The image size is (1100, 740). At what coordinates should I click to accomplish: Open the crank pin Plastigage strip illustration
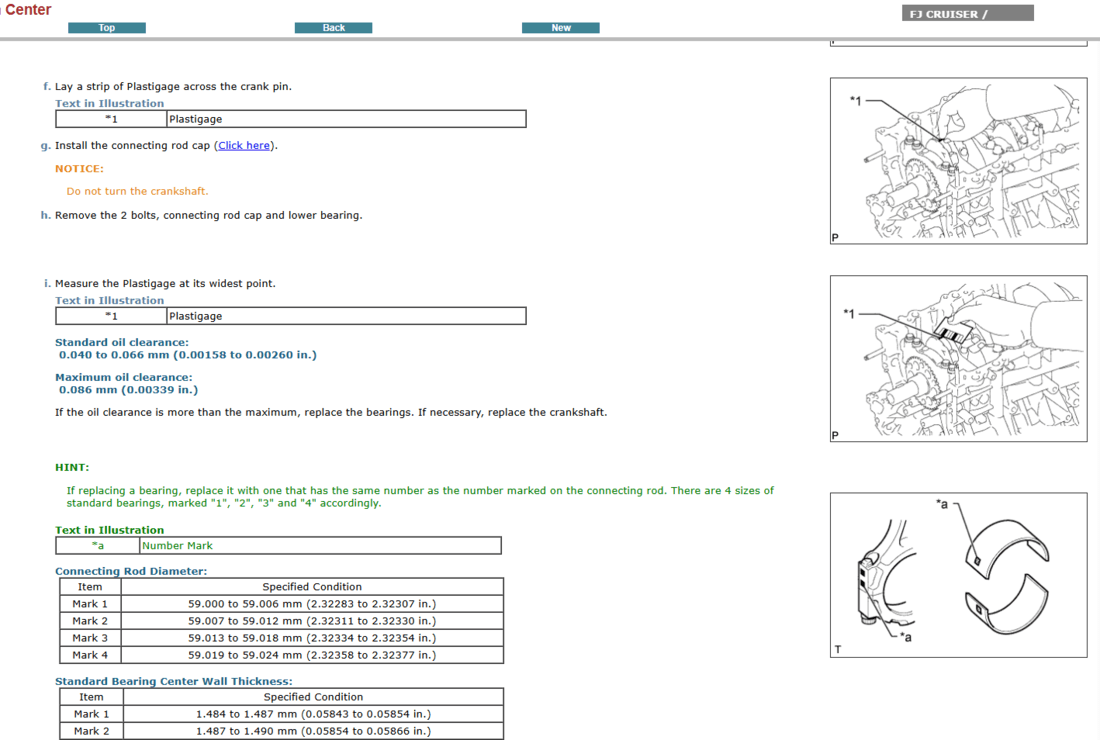(x=957, y=161)
